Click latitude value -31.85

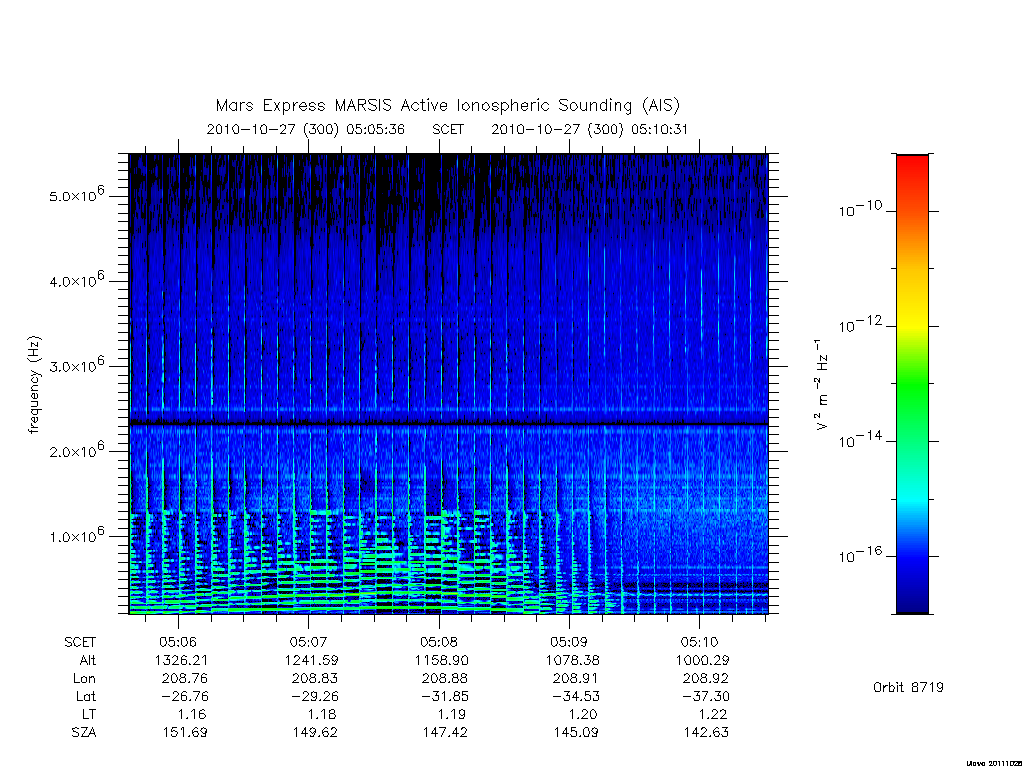click(x=445, y=696)
